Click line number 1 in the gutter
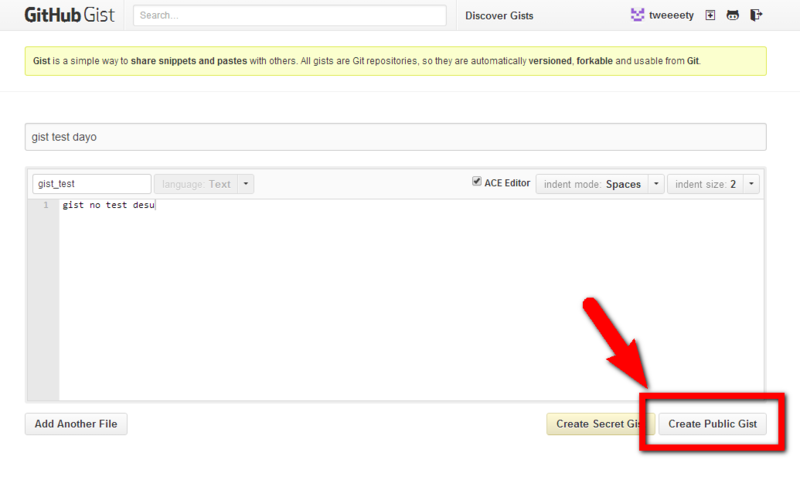Viewport: 800px width, 487px height. pos(46,205)
